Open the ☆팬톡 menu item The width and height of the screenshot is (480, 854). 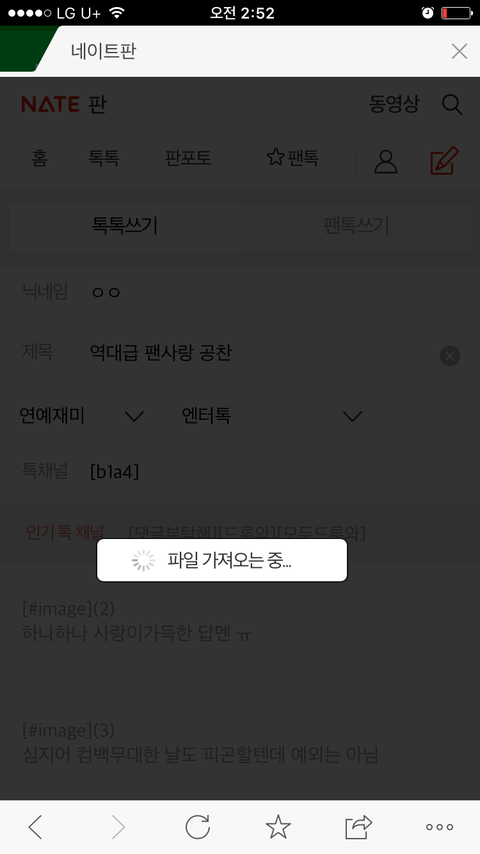293,158
